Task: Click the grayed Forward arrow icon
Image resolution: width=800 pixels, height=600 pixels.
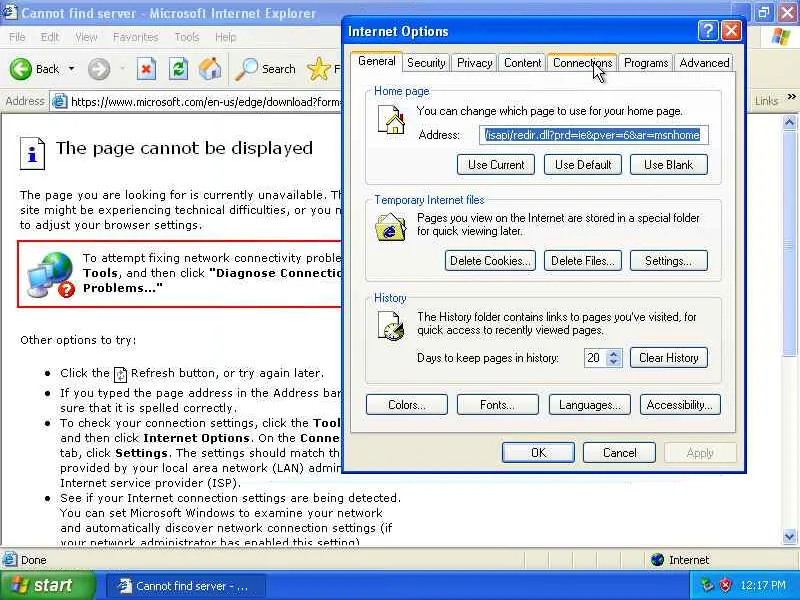Action: pos(98,69)
